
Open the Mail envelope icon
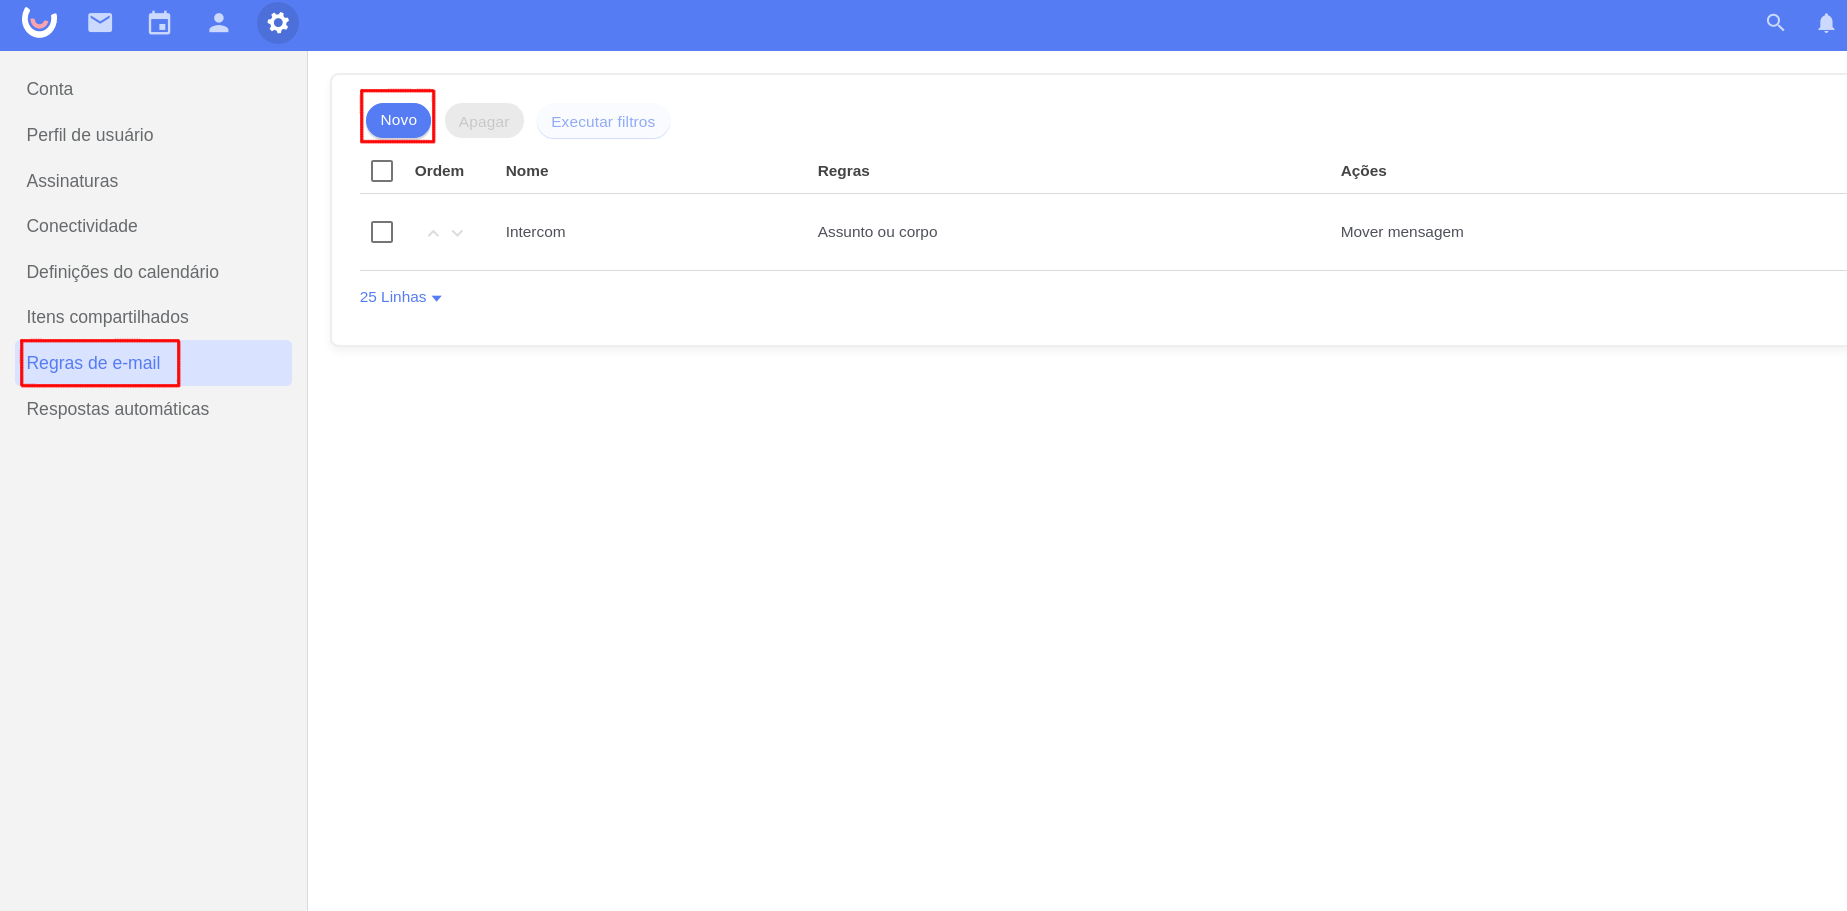pyautogui.click(x=100, y=23)
